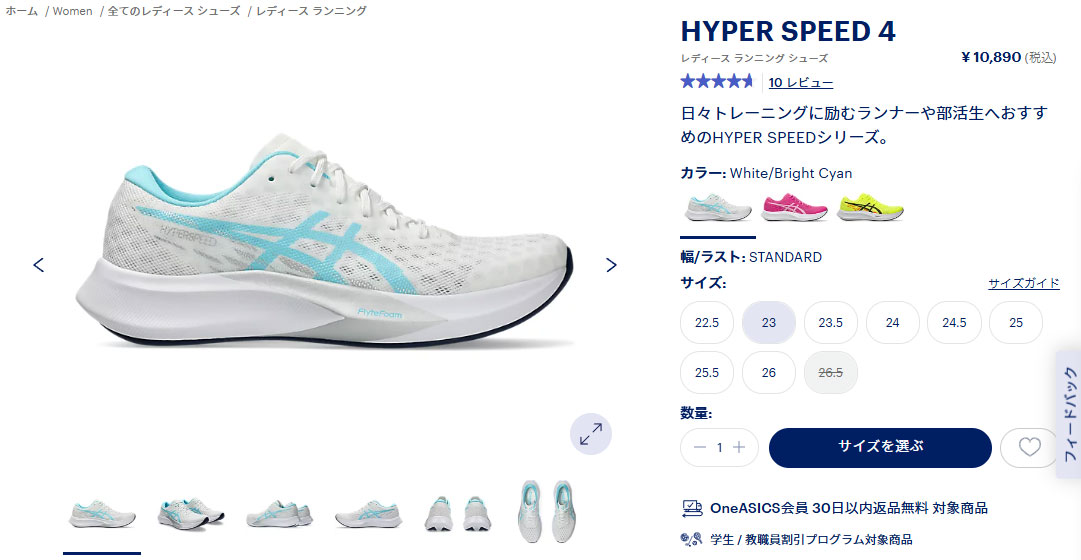Click the サイズを選ぶ button
The height and width of the screenshot is (560, 1081).
point(880,448)
